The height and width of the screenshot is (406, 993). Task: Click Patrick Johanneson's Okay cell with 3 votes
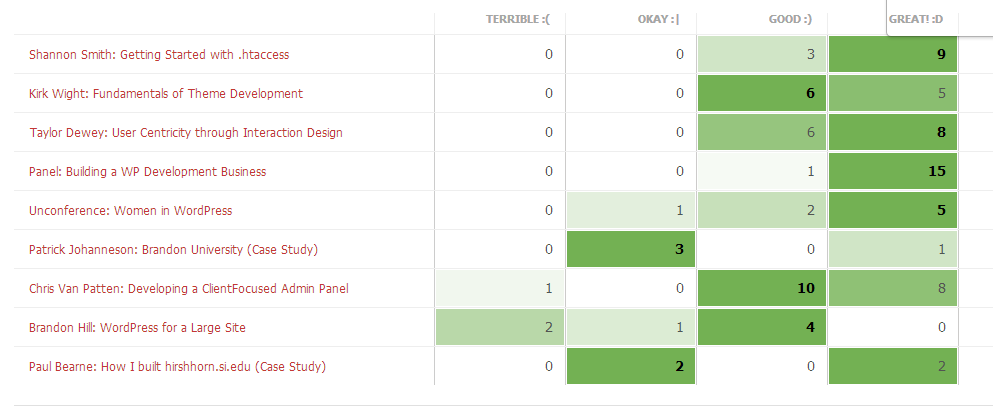point(631,249)
